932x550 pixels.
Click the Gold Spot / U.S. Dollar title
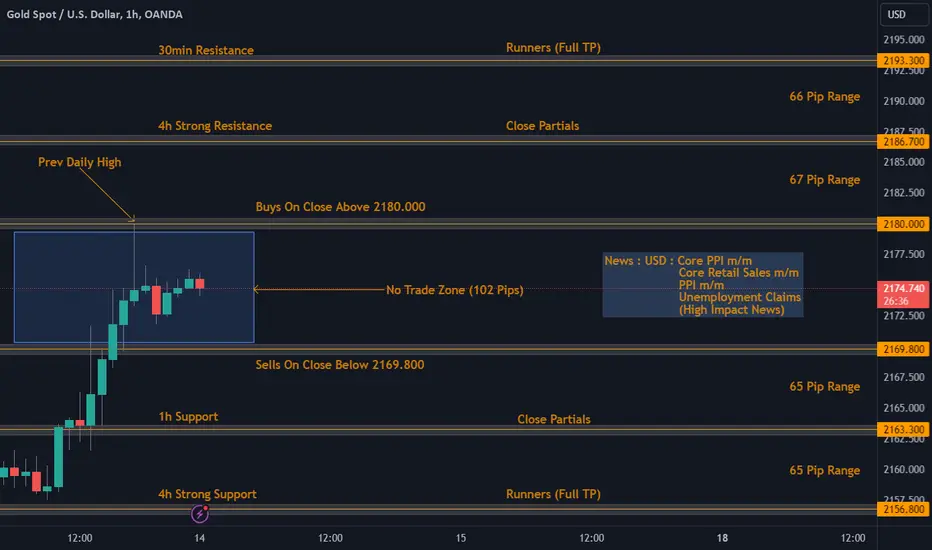[x=95, y=14]
